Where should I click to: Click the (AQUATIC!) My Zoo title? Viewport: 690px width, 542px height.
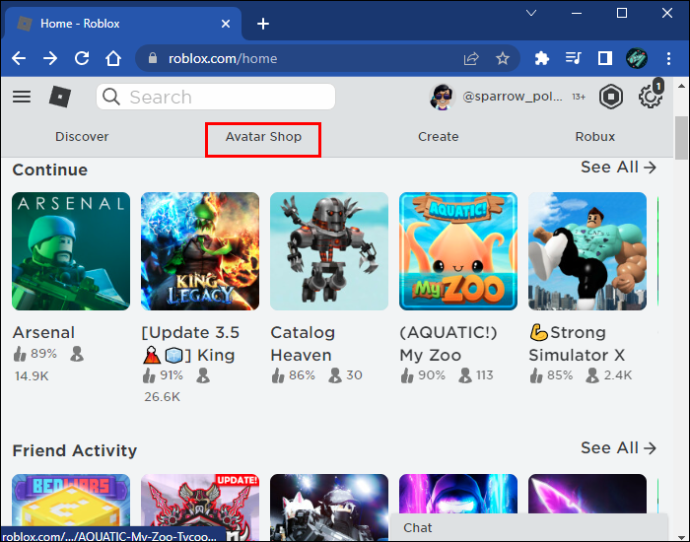448,344
